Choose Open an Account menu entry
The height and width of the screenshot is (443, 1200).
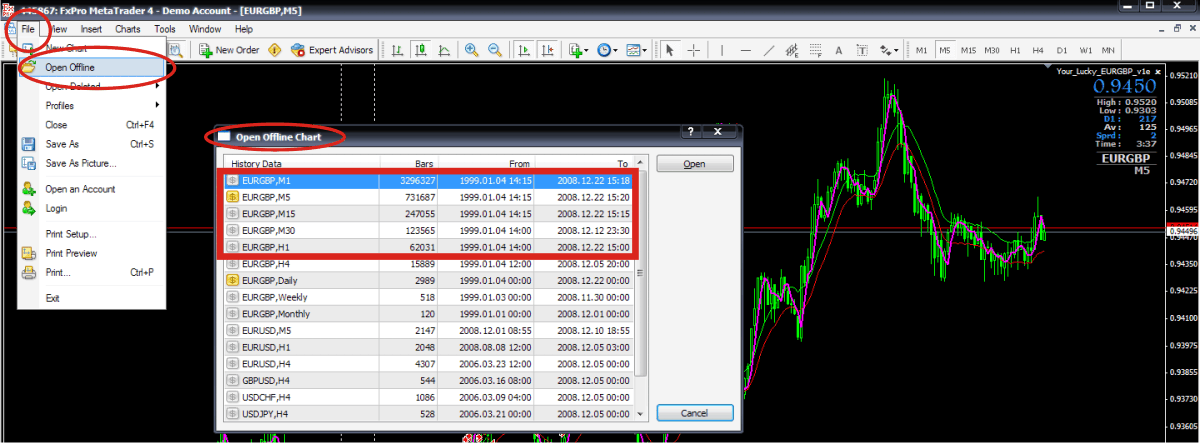(92, 189)
